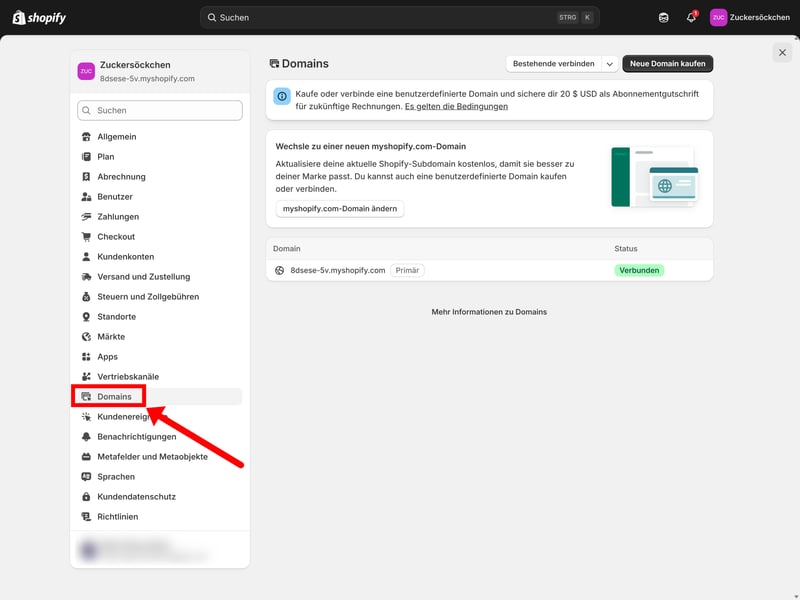
Task: Click the Shopify logo
Action: tap(39, 17)
